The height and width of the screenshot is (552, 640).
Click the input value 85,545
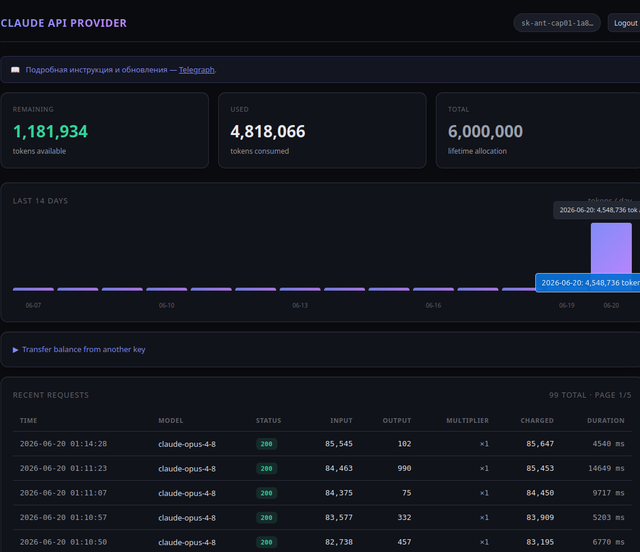coord(339,444)
